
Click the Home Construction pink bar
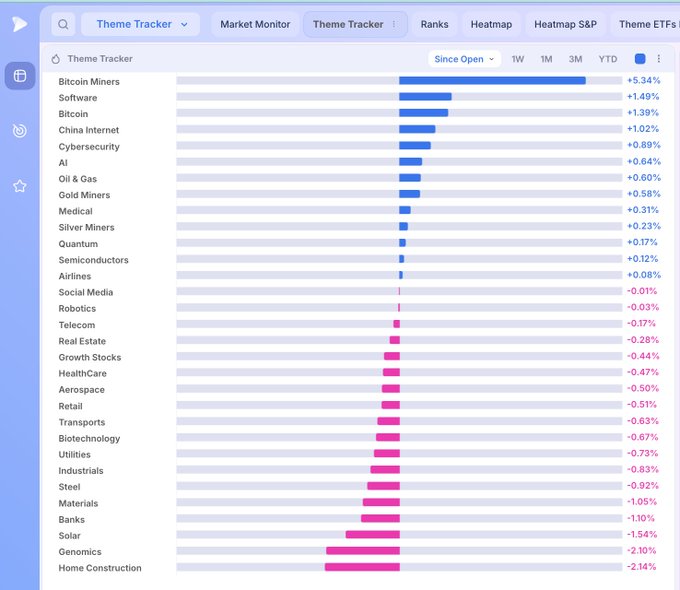(362, 567)
